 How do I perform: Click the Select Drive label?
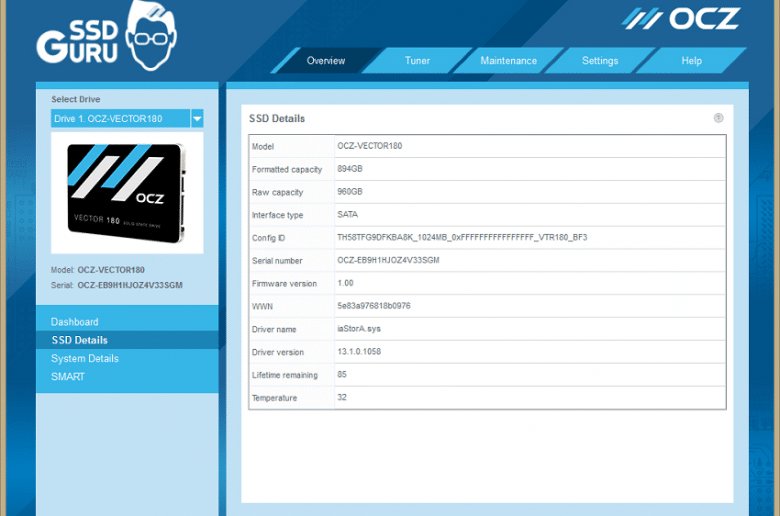click(76, 99)
